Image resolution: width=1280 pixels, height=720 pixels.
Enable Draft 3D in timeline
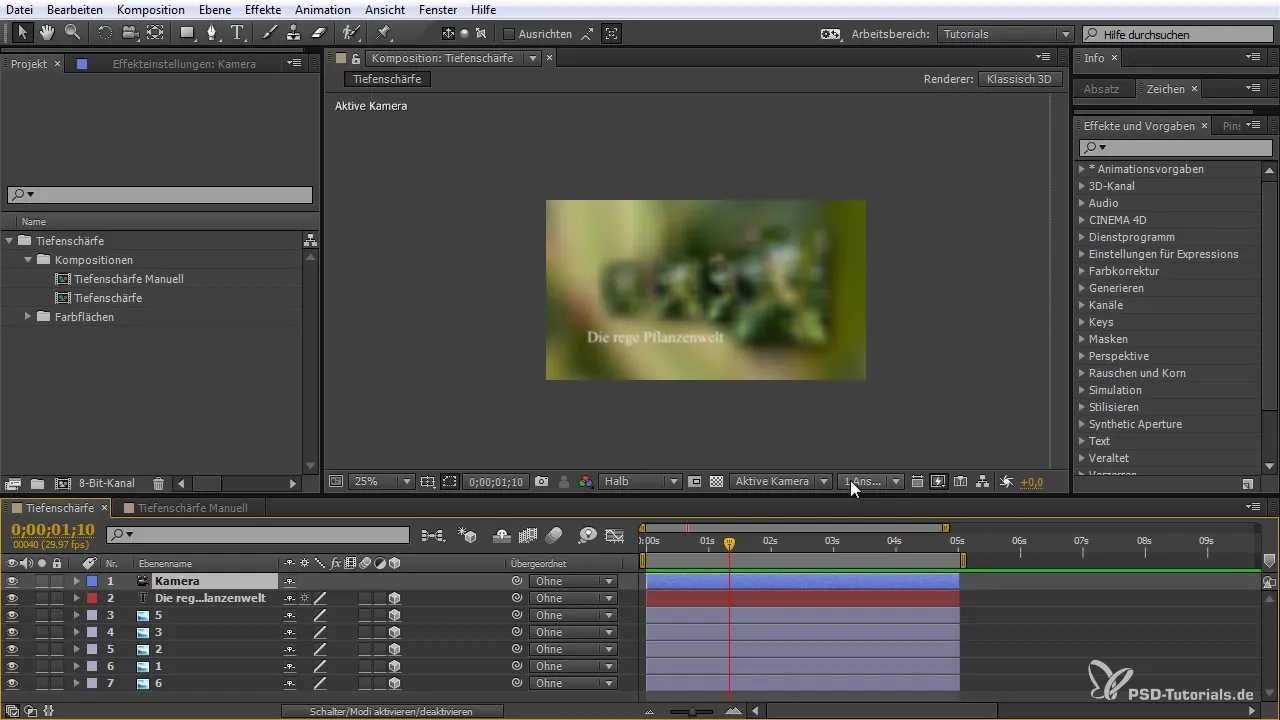[x=467, y=536]
